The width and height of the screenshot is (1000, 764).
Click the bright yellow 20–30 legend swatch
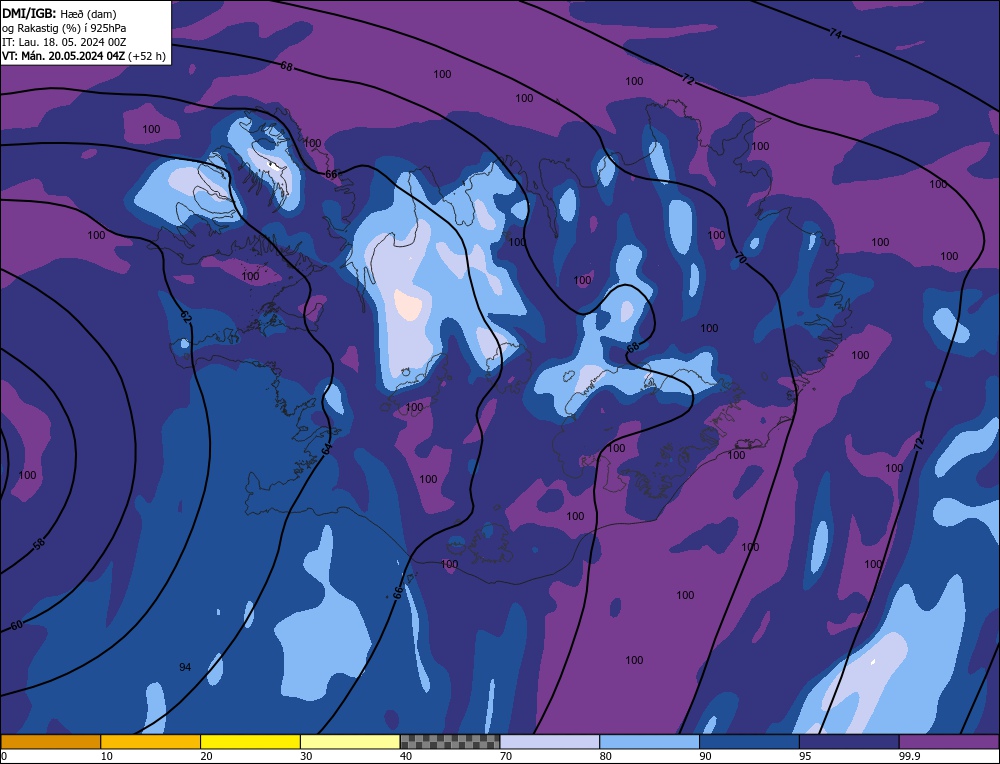[x=250, y=741]
